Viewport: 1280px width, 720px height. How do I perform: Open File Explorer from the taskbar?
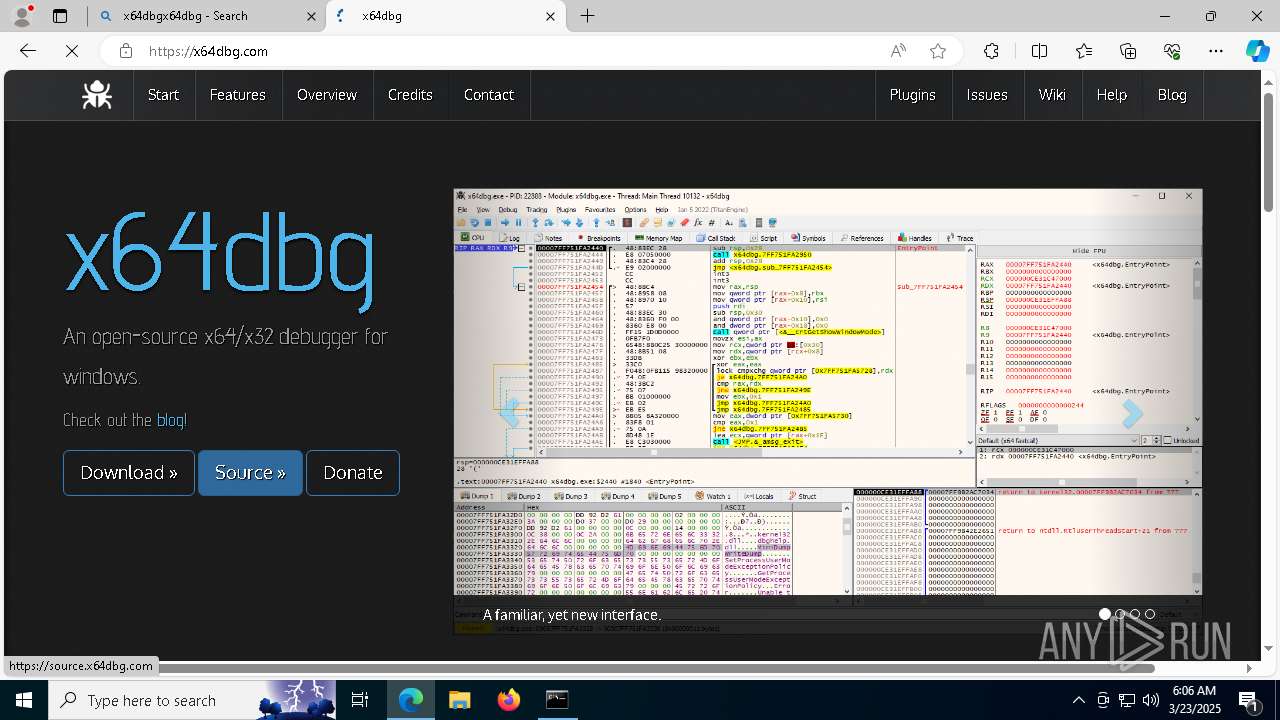tap(459, 700)
